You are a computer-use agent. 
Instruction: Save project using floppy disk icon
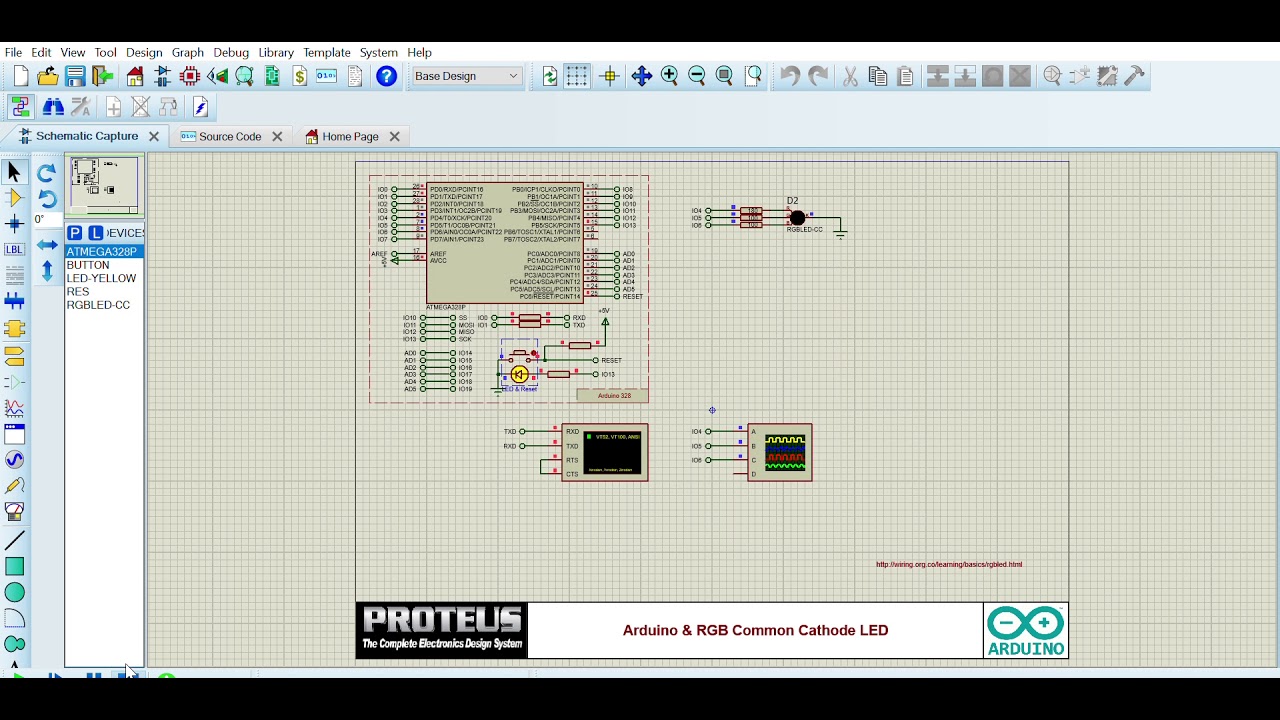coord(75,76)
